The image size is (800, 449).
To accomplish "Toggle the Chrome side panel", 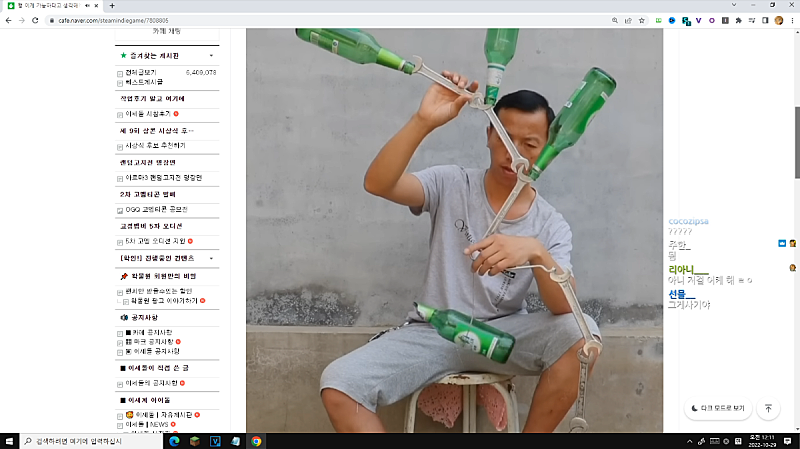I will (x=765, y=20).
